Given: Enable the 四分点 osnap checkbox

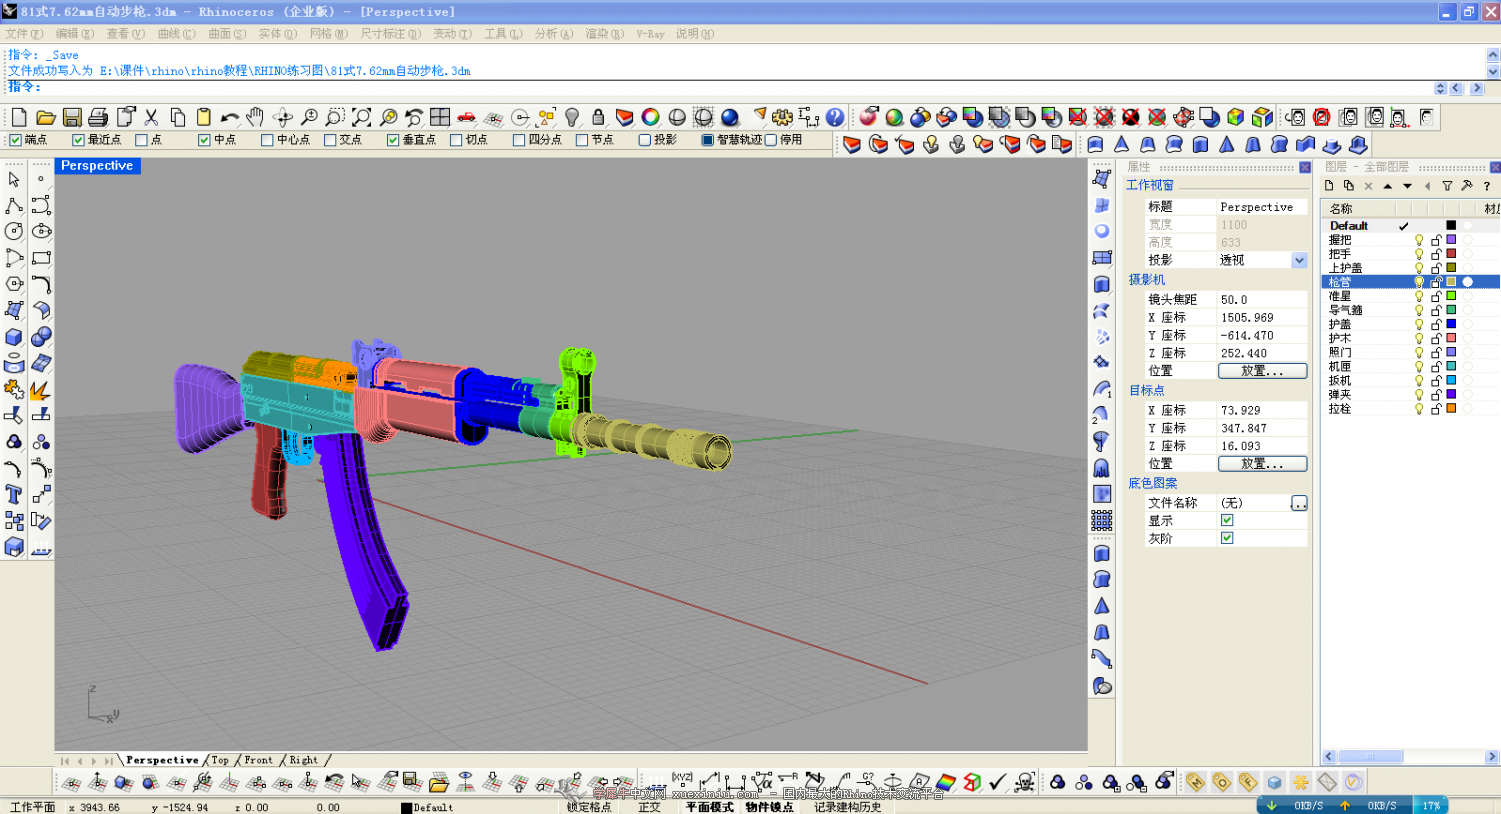Looking at the screenshot, I should (x=519, y=140).
